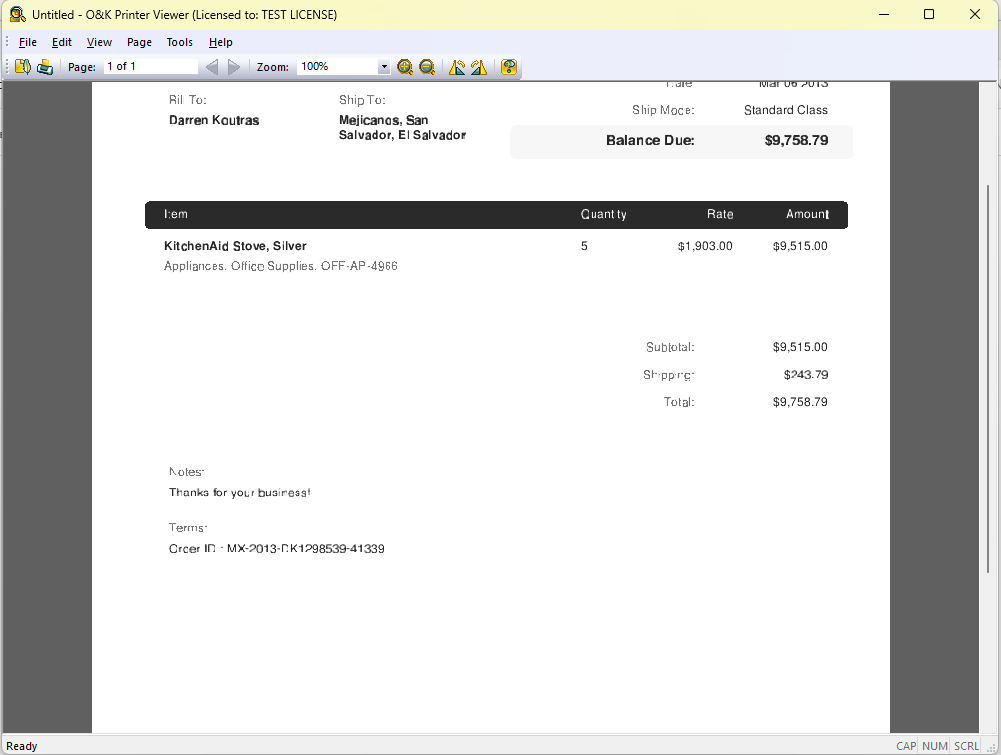Screen dimensions: 1001x755
Task: Rotate page clockwise icon
Action: 479,67
